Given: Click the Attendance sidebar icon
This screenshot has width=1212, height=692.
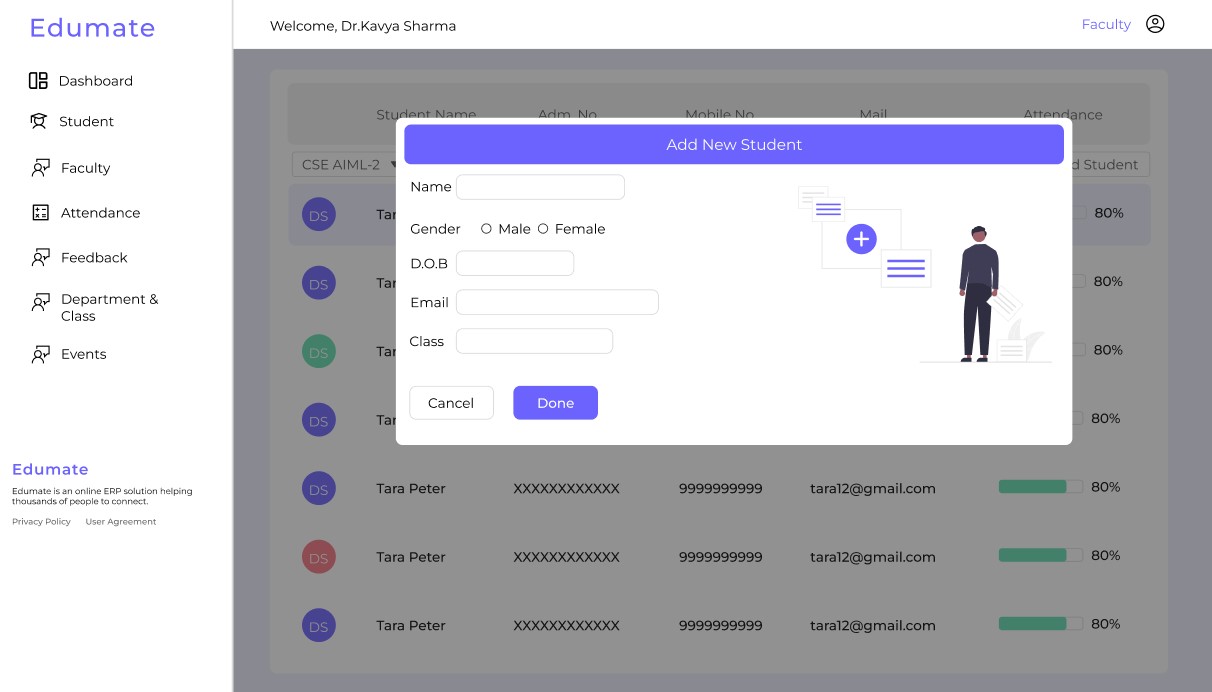Looking at the screenshot, I should point(40,213).
